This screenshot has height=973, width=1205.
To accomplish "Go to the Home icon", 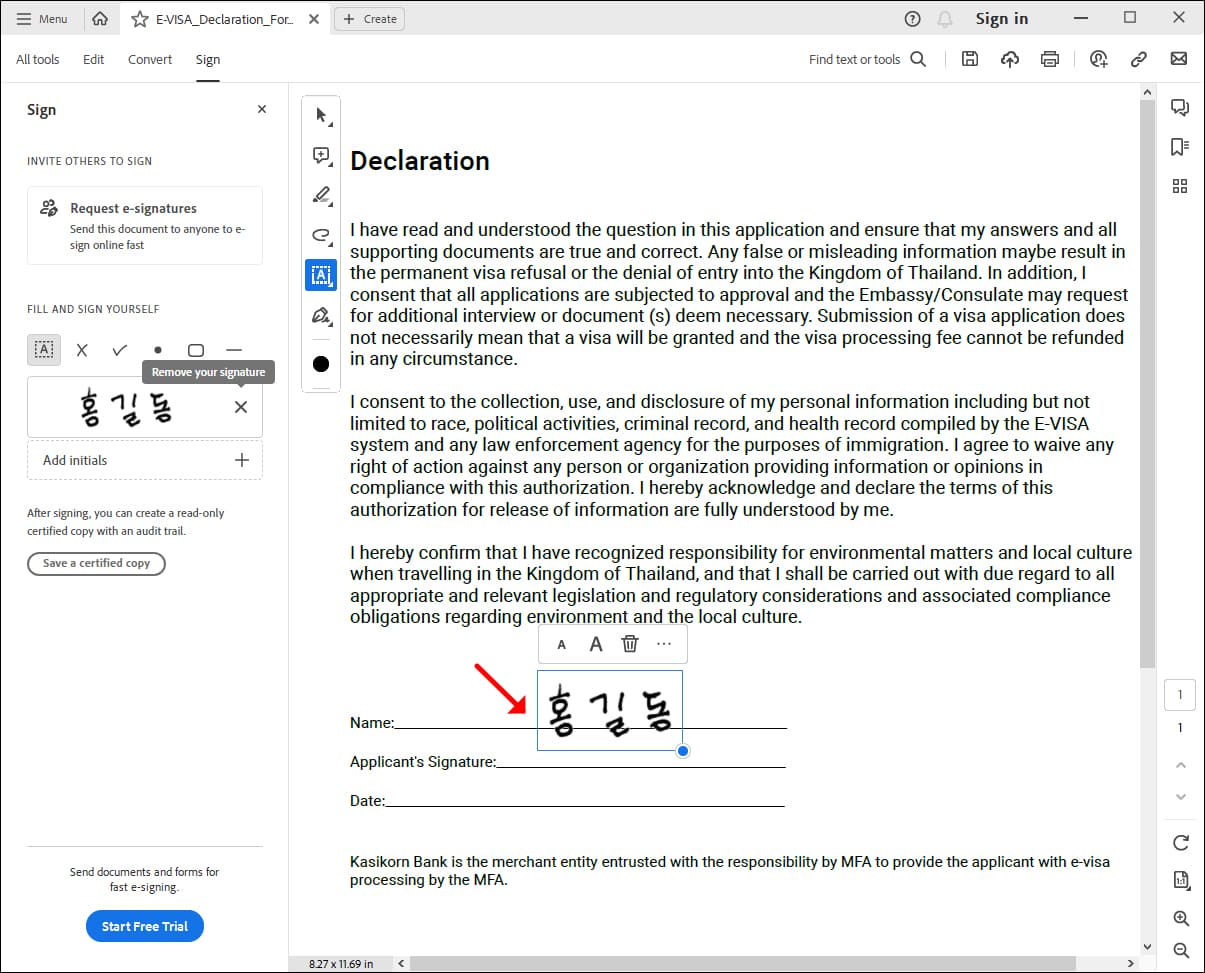I will point(100,19).
